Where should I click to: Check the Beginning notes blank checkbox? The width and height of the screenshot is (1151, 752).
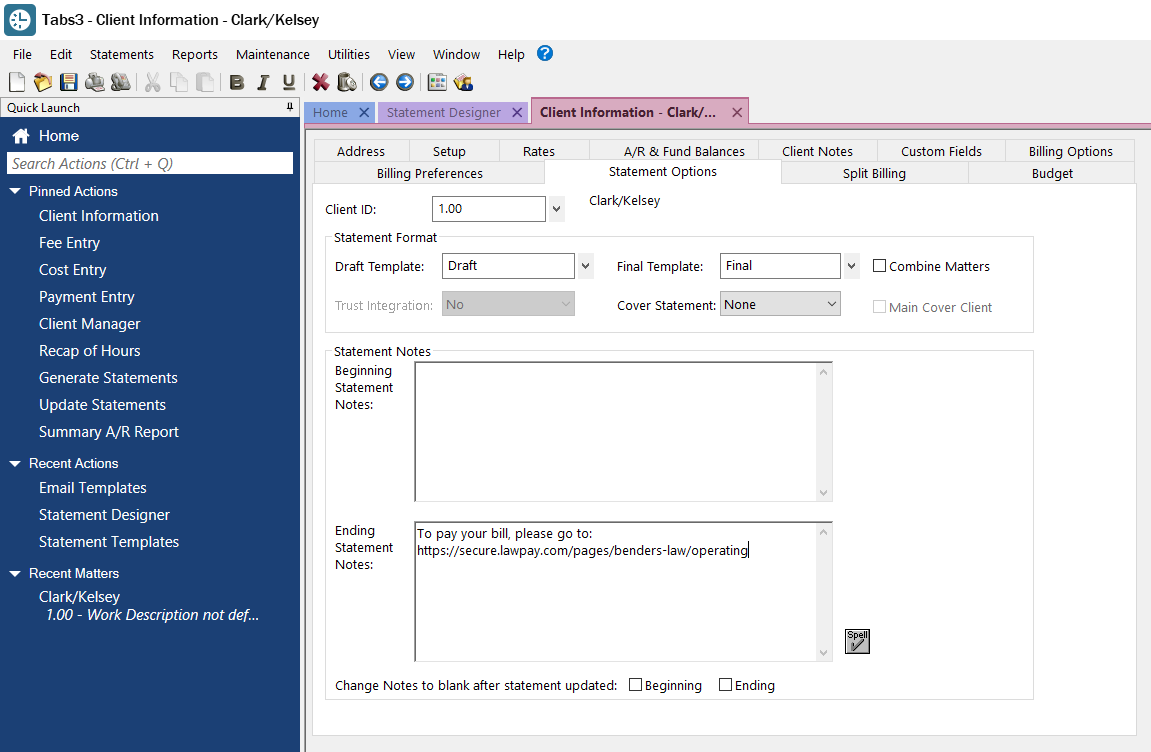[x=636, y=685]
